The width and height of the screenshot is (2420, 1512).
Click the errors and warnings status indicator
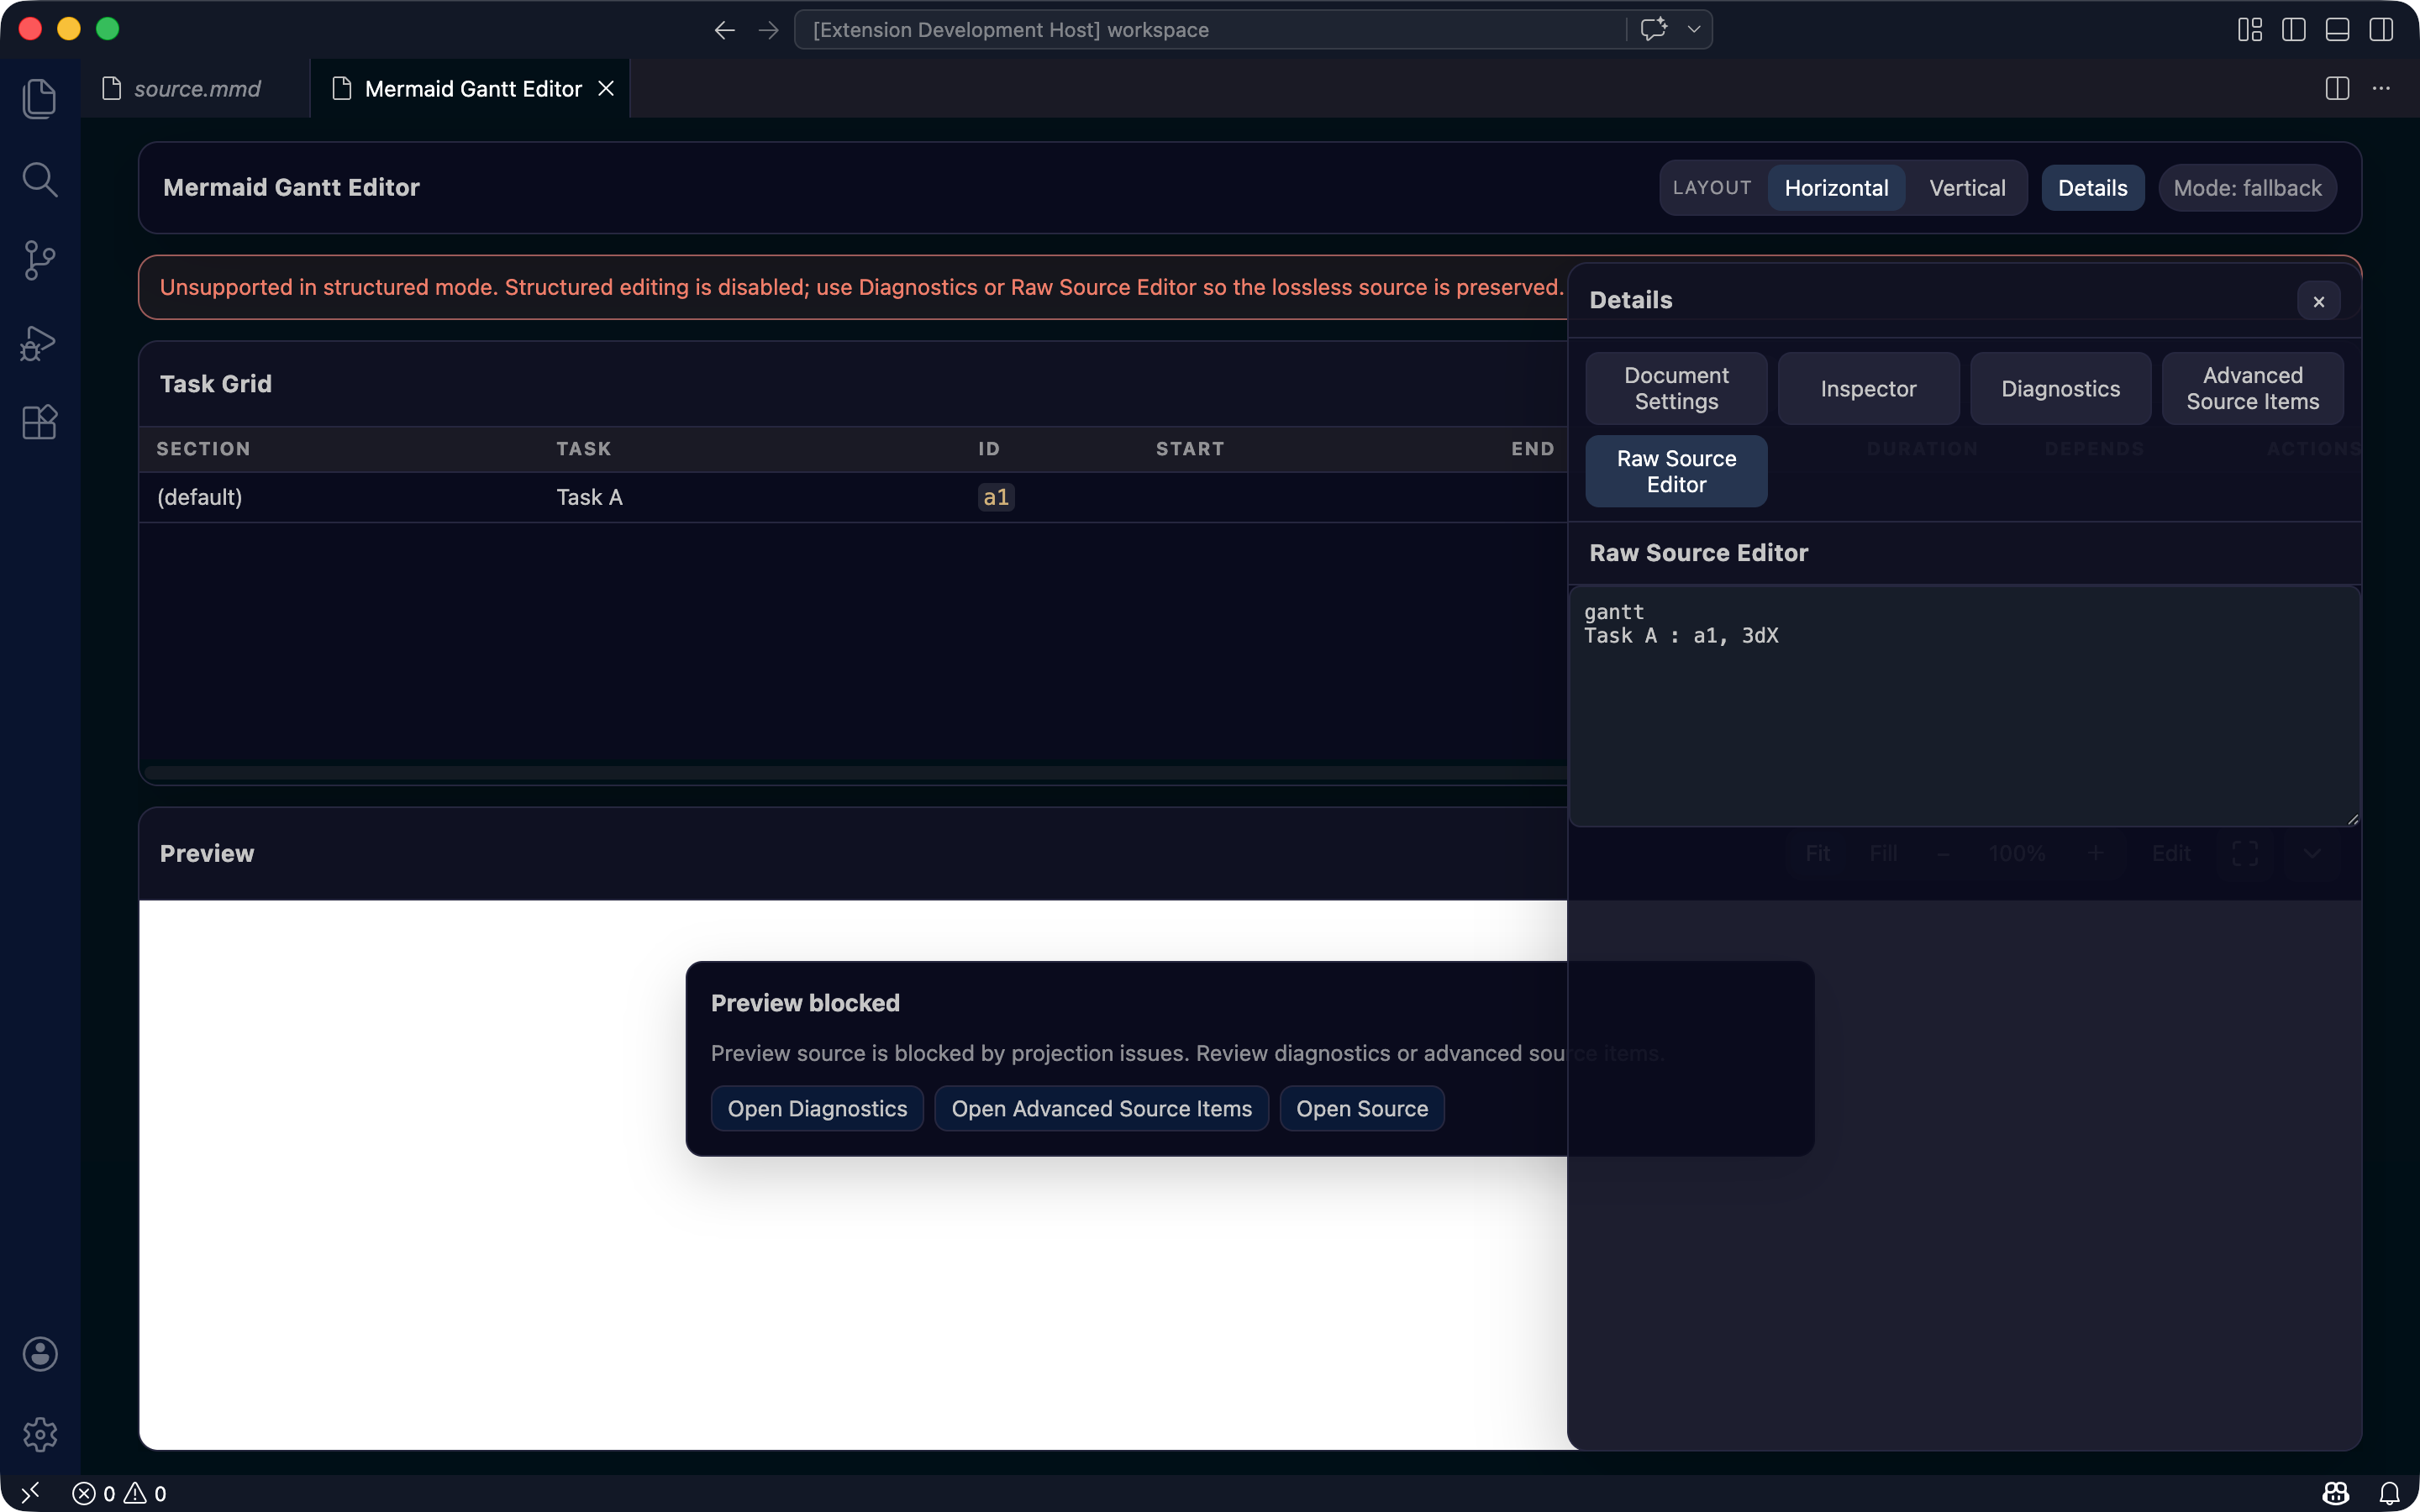pos(119,1493)
